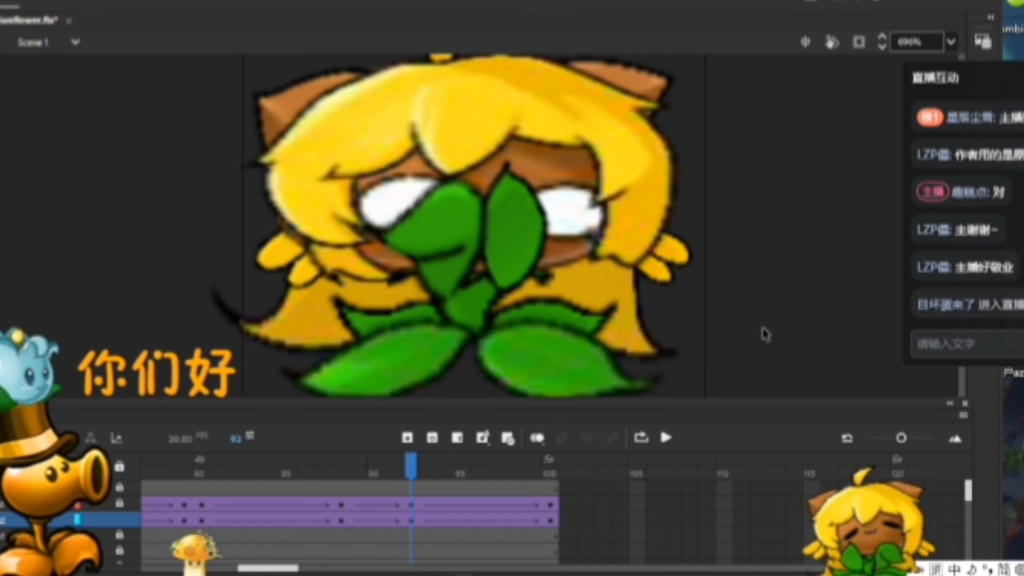The height and width of the screenshot is (576, 1024).
Task: Click the zoom-in mountain icon on timeline
Action: click(x=955, y=438)
